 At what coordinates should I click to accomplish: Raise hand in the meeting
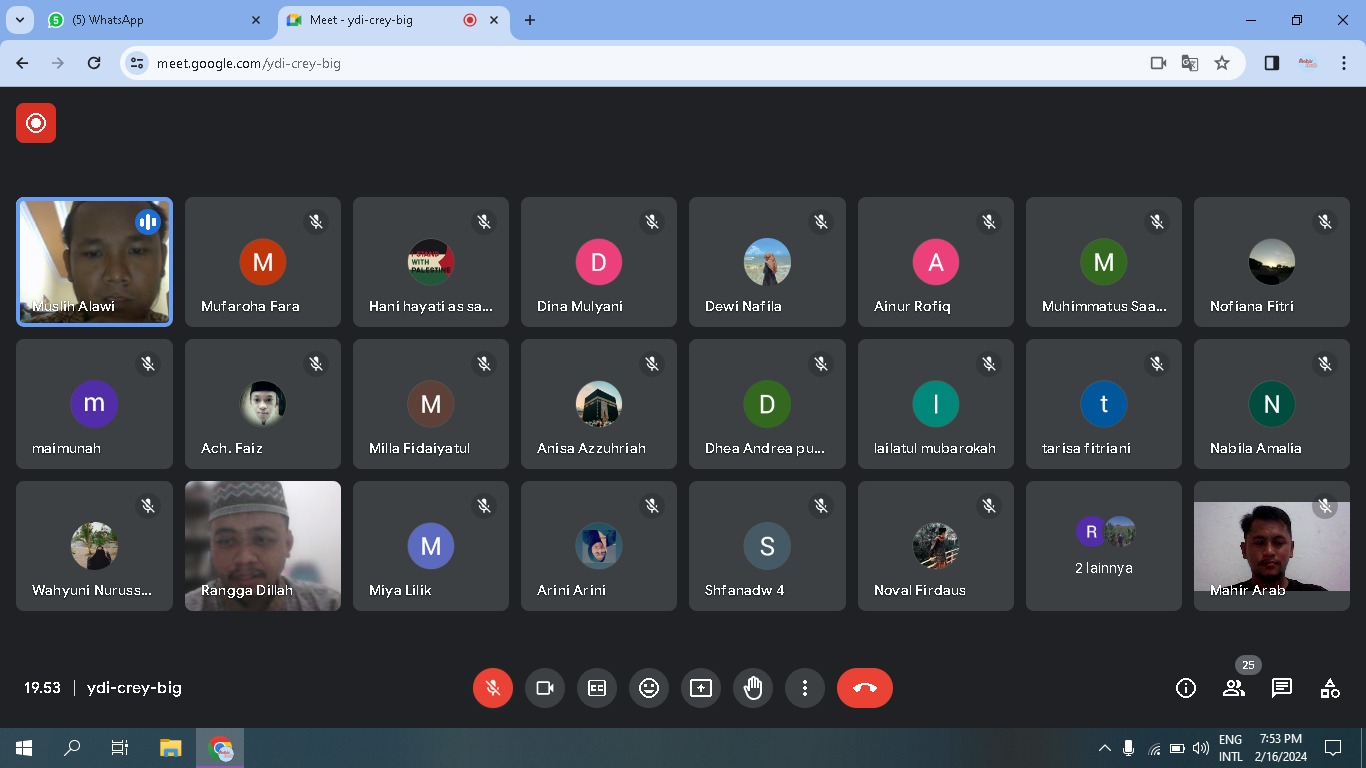click(753, 688)
